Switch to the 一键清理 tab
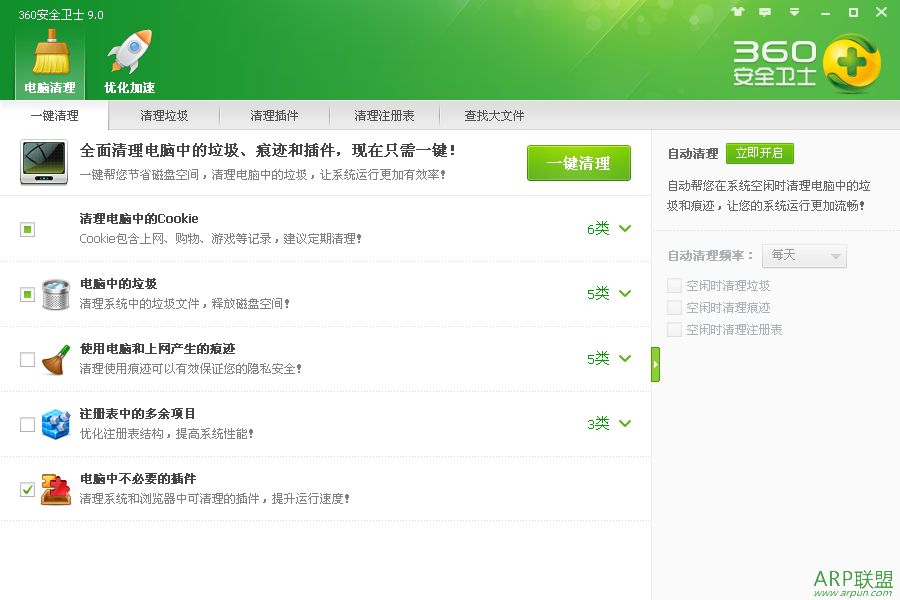900x600 pixels. pos(55,115)
